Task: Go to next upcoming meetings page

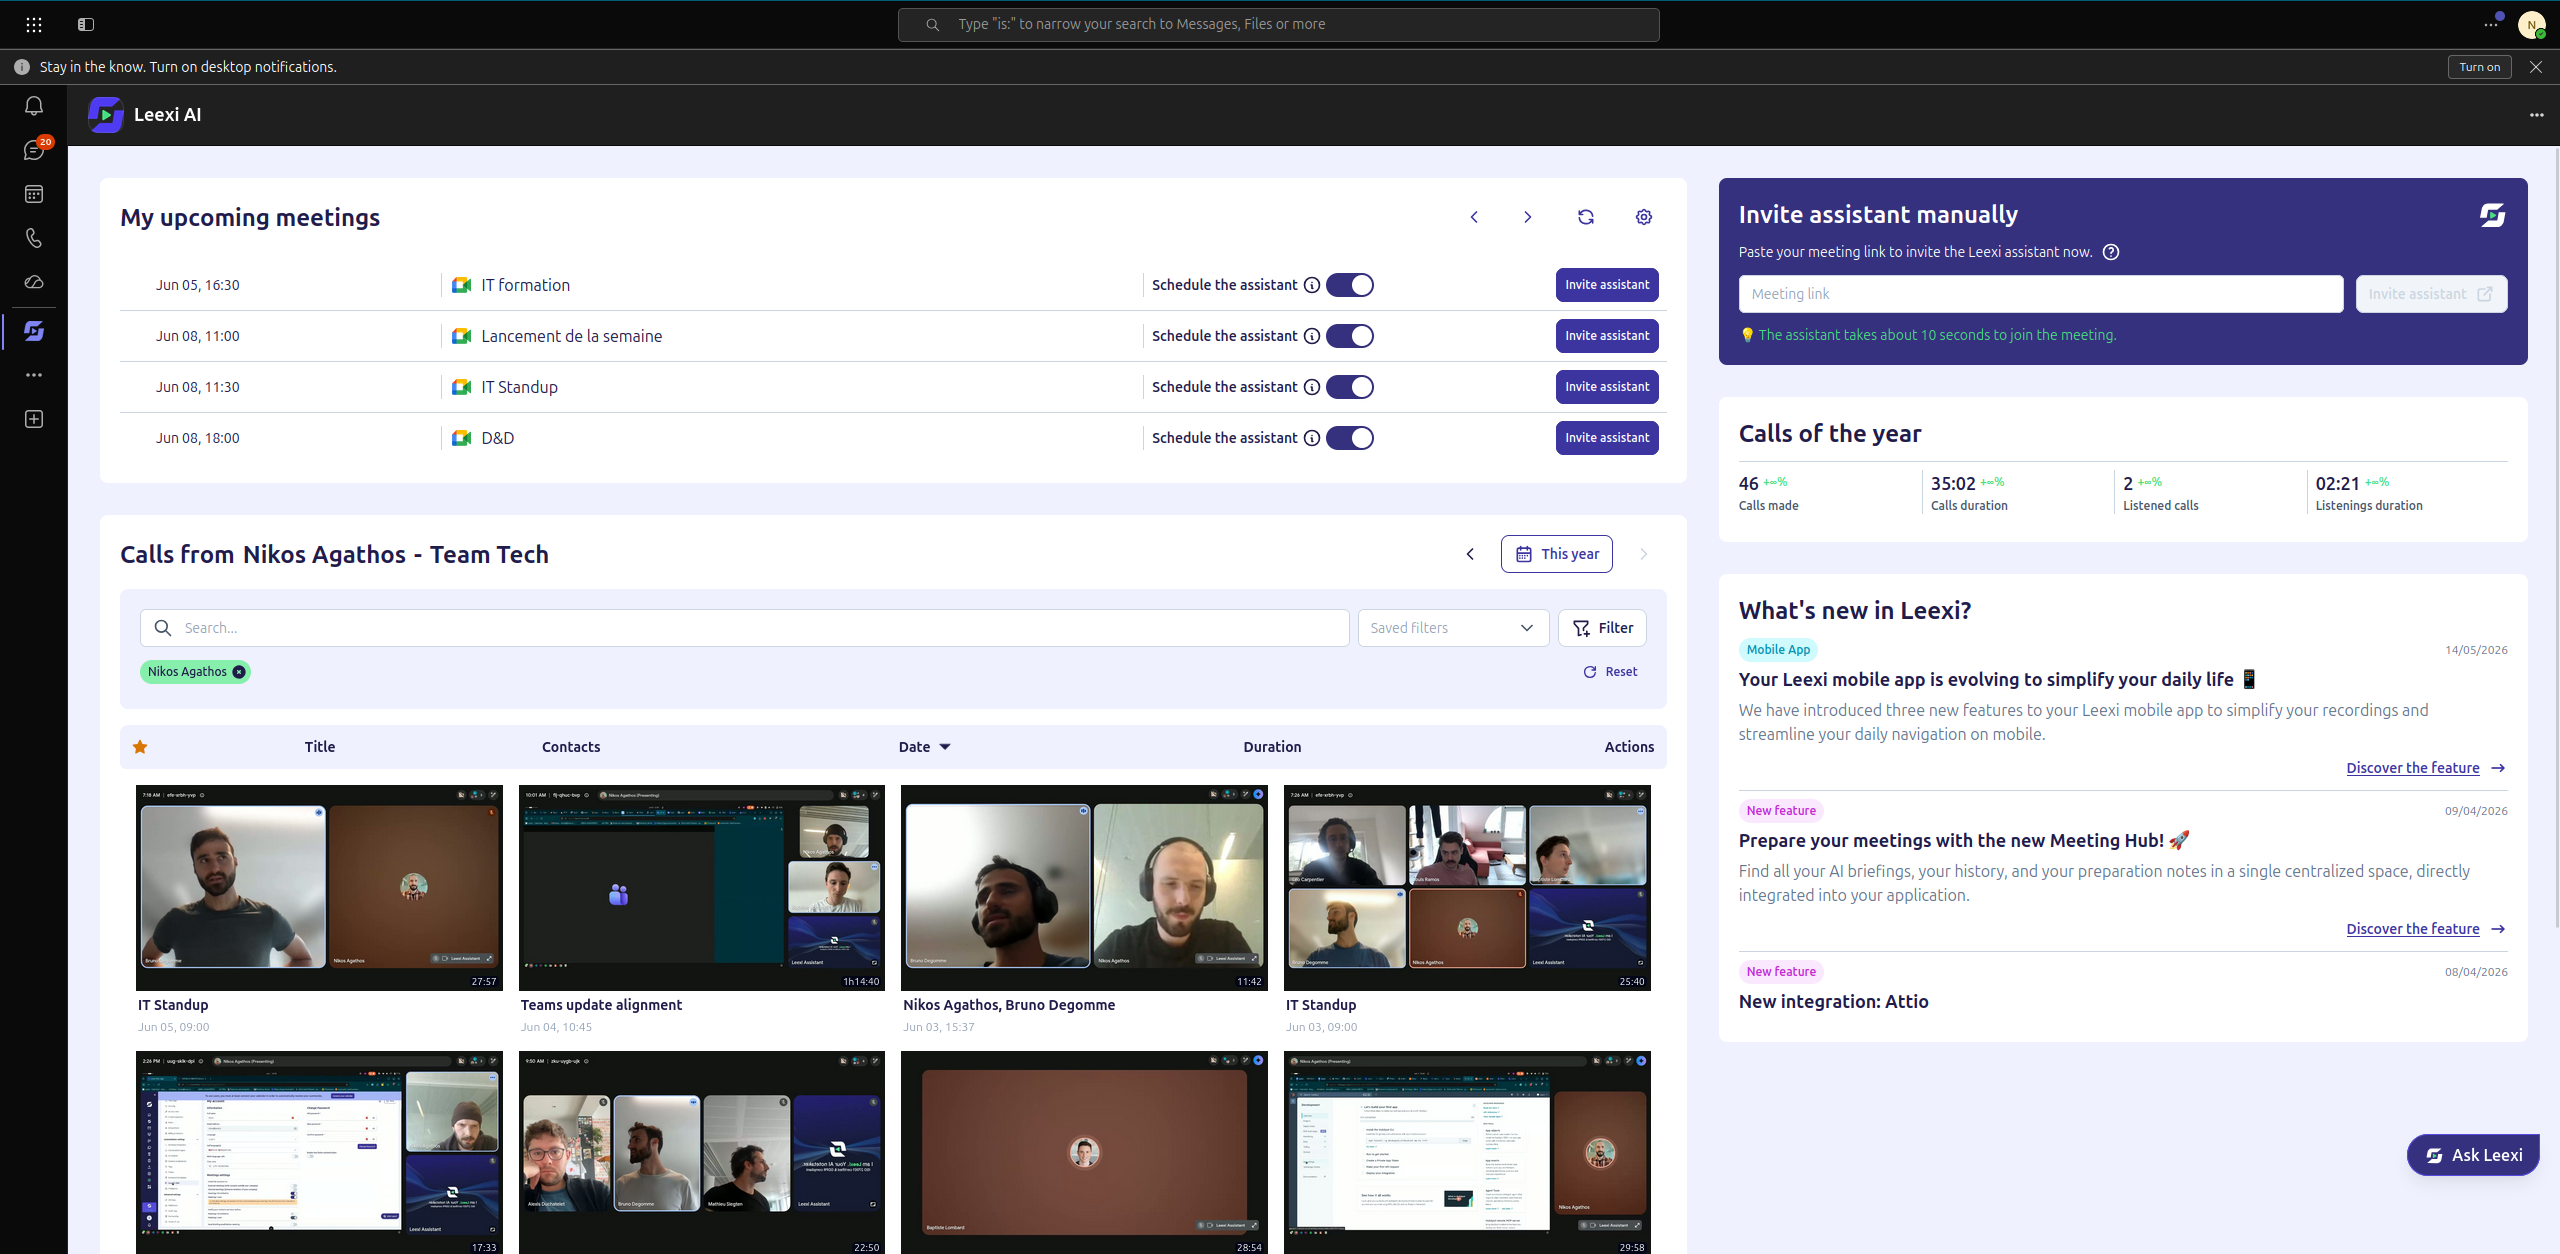Action: (x=1527, y=217)
